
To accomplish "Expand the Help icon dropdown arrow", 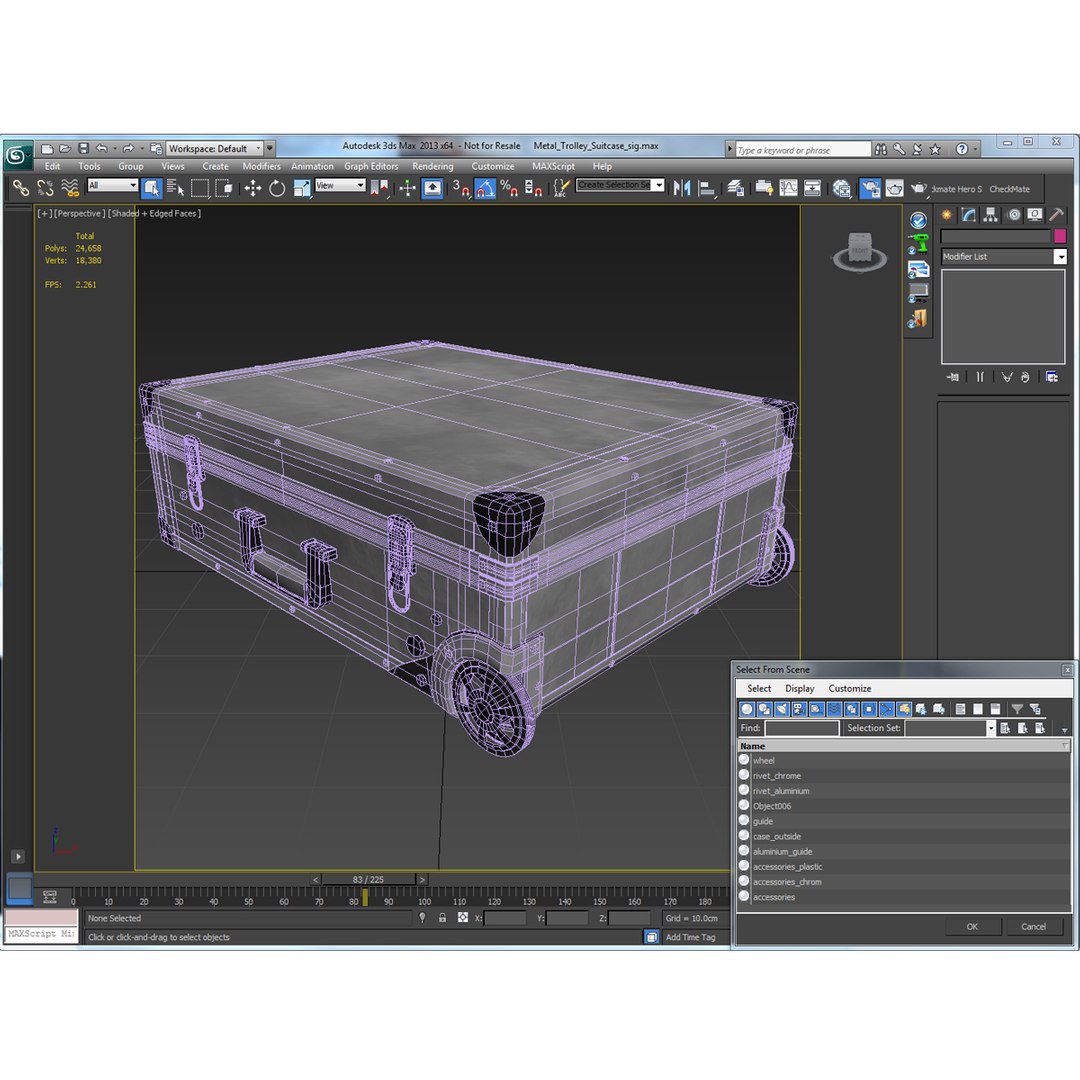I will [x=976, y=149].
